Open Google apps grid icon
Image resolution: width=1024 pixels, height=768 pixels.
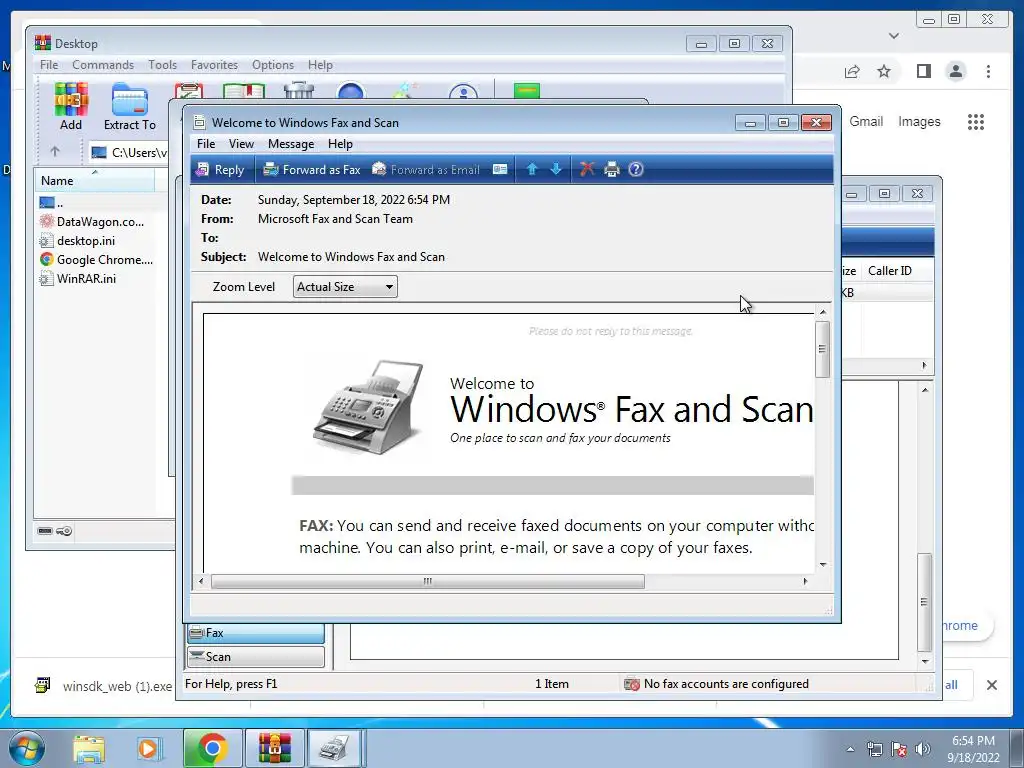coord(976,121)
